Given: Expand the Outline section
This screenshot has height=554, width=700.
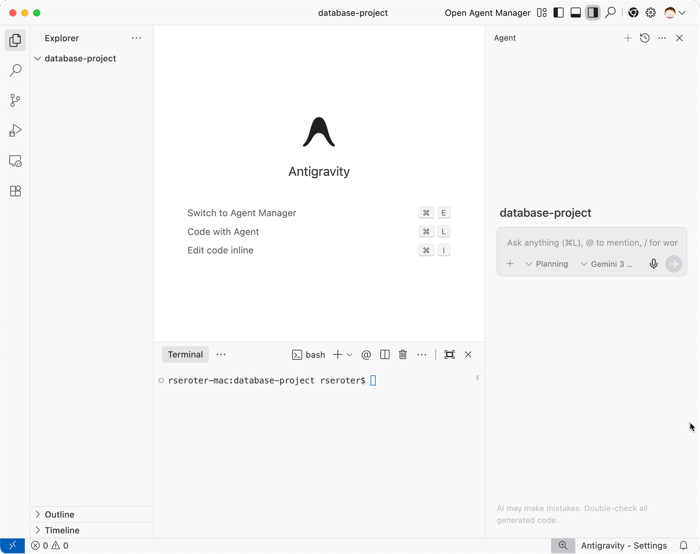Looking at the screenshot, I should 59,514.
